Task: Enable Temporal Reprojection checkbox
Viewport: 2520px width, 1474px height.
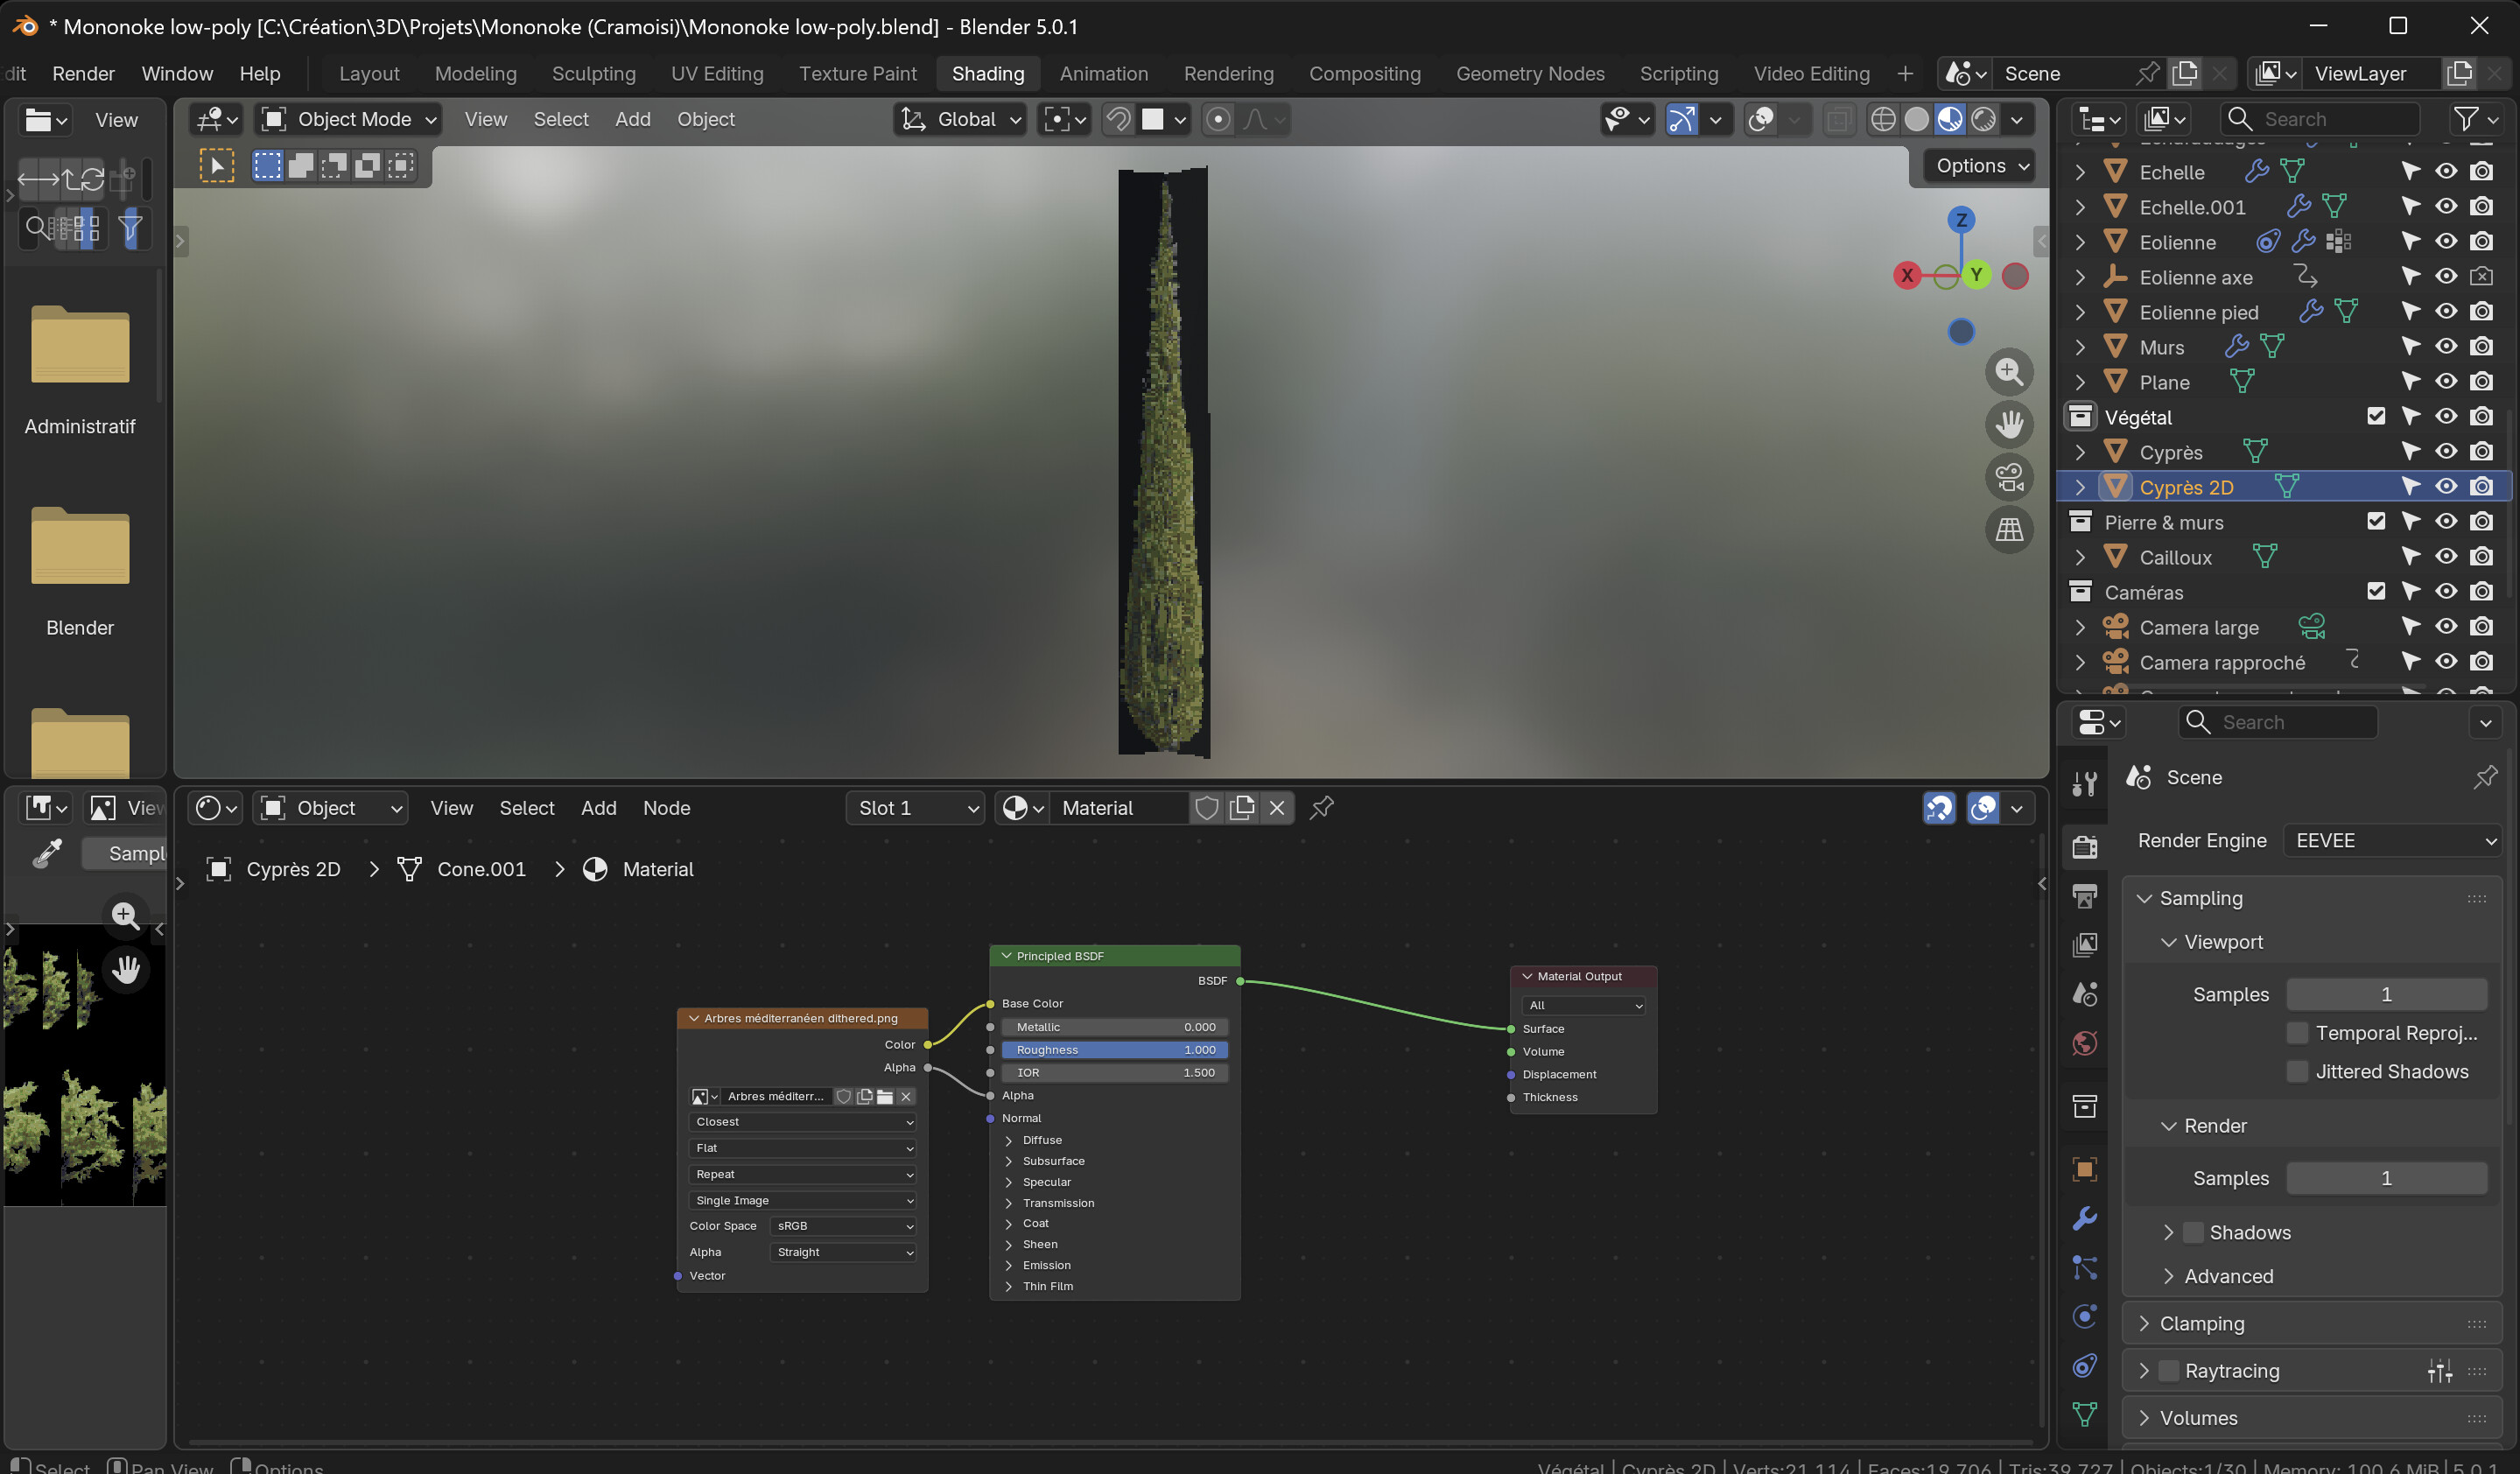Action: click(2297, 1032)
